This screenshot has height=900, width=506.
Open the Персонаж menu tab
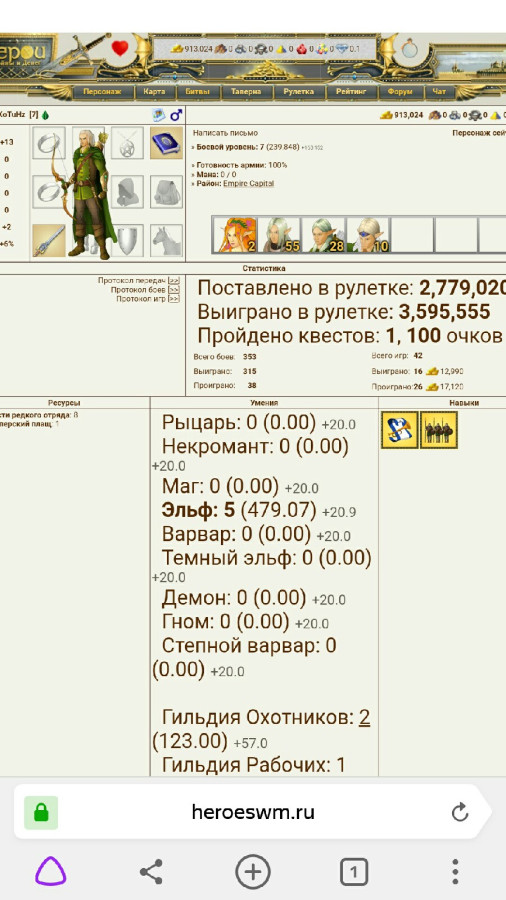point(102,92)
